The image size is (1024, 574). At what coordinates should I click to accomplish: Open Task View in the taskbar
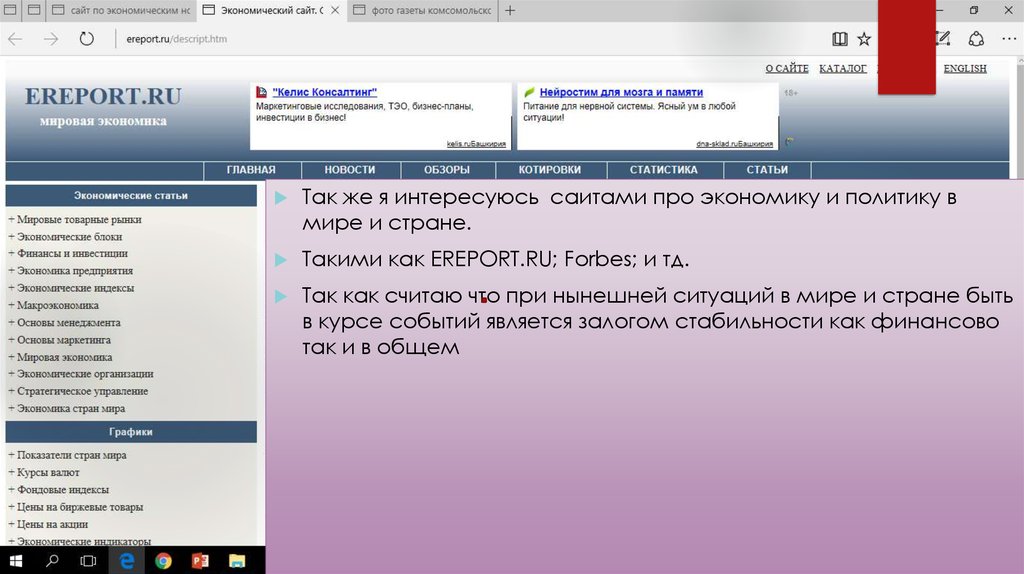pos(88,561)
